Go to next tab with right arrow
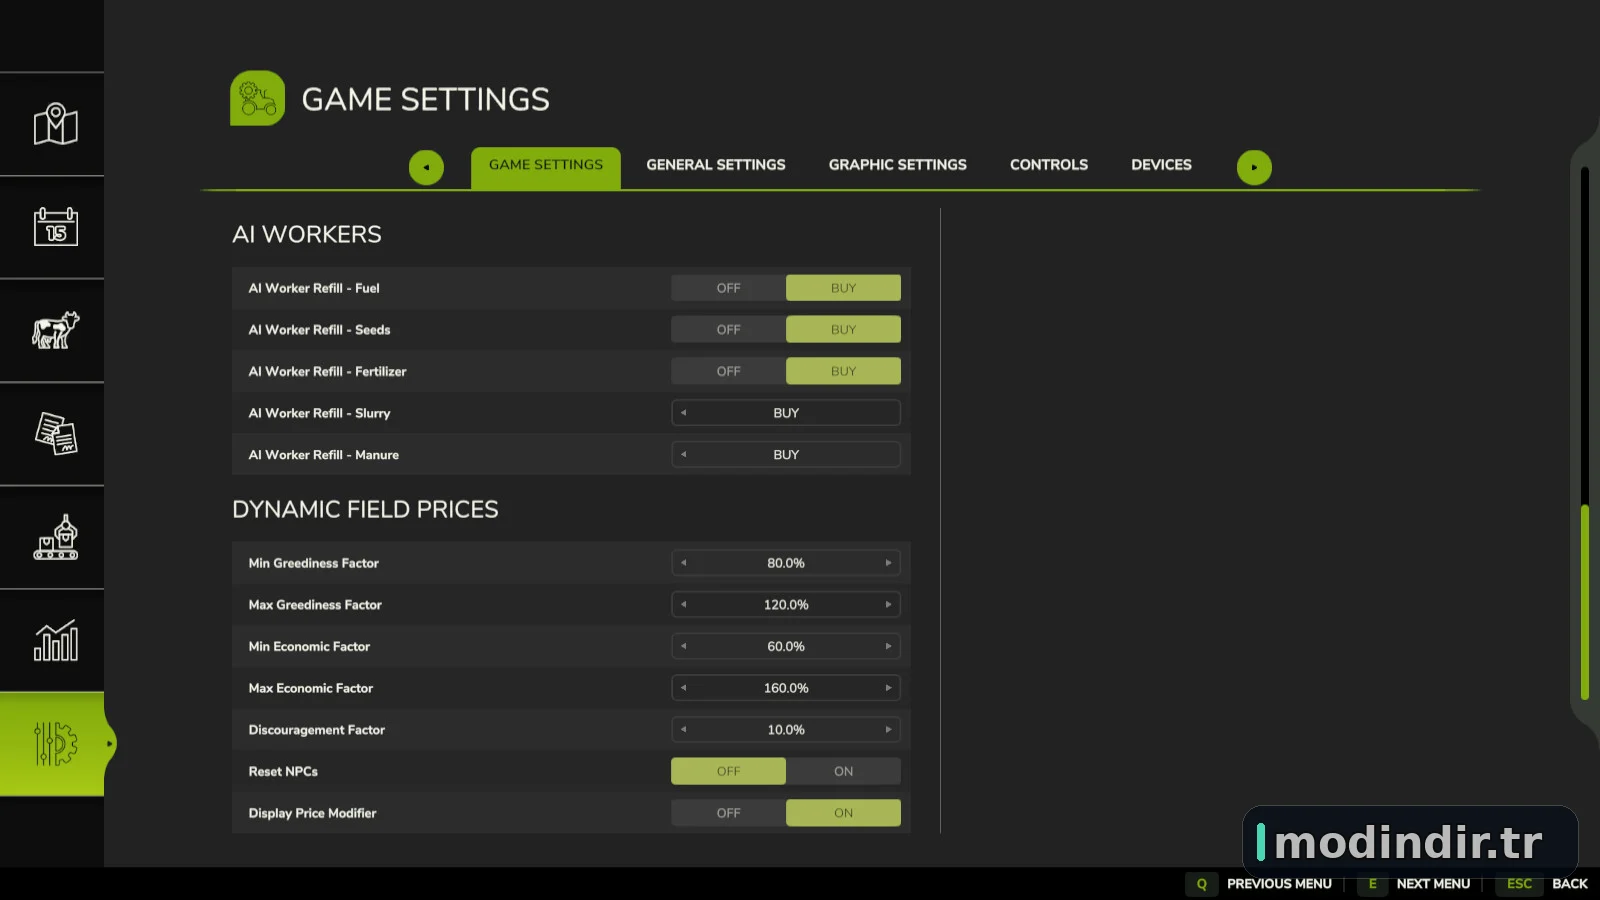 (x=1254, y=167)
